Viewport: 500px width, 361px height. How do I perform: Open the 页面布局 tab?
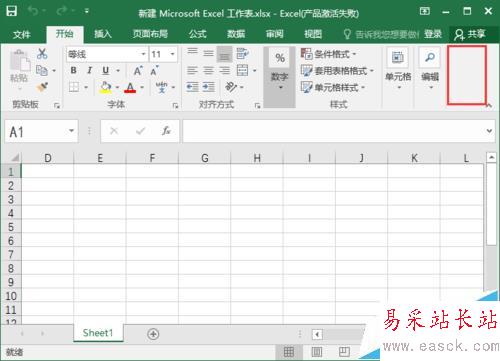pos(150,34)
